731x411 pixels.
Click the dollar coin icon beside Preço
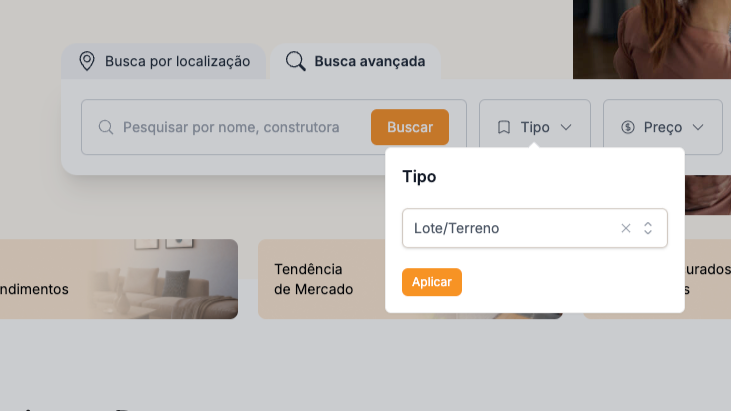tap(628, 127)
